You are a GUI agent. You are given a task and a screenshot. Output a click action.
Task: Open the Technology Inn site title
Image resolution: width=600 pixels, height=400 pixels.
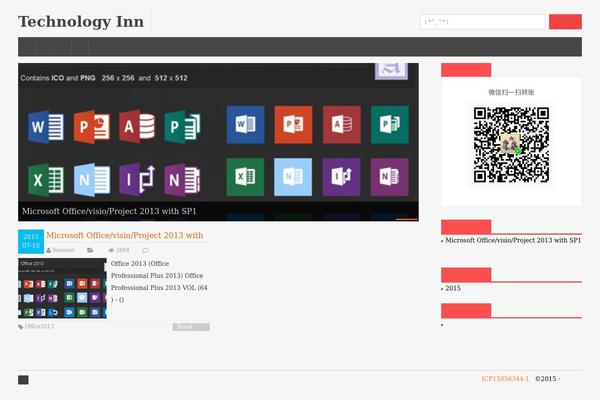click(x=81, y=22)
